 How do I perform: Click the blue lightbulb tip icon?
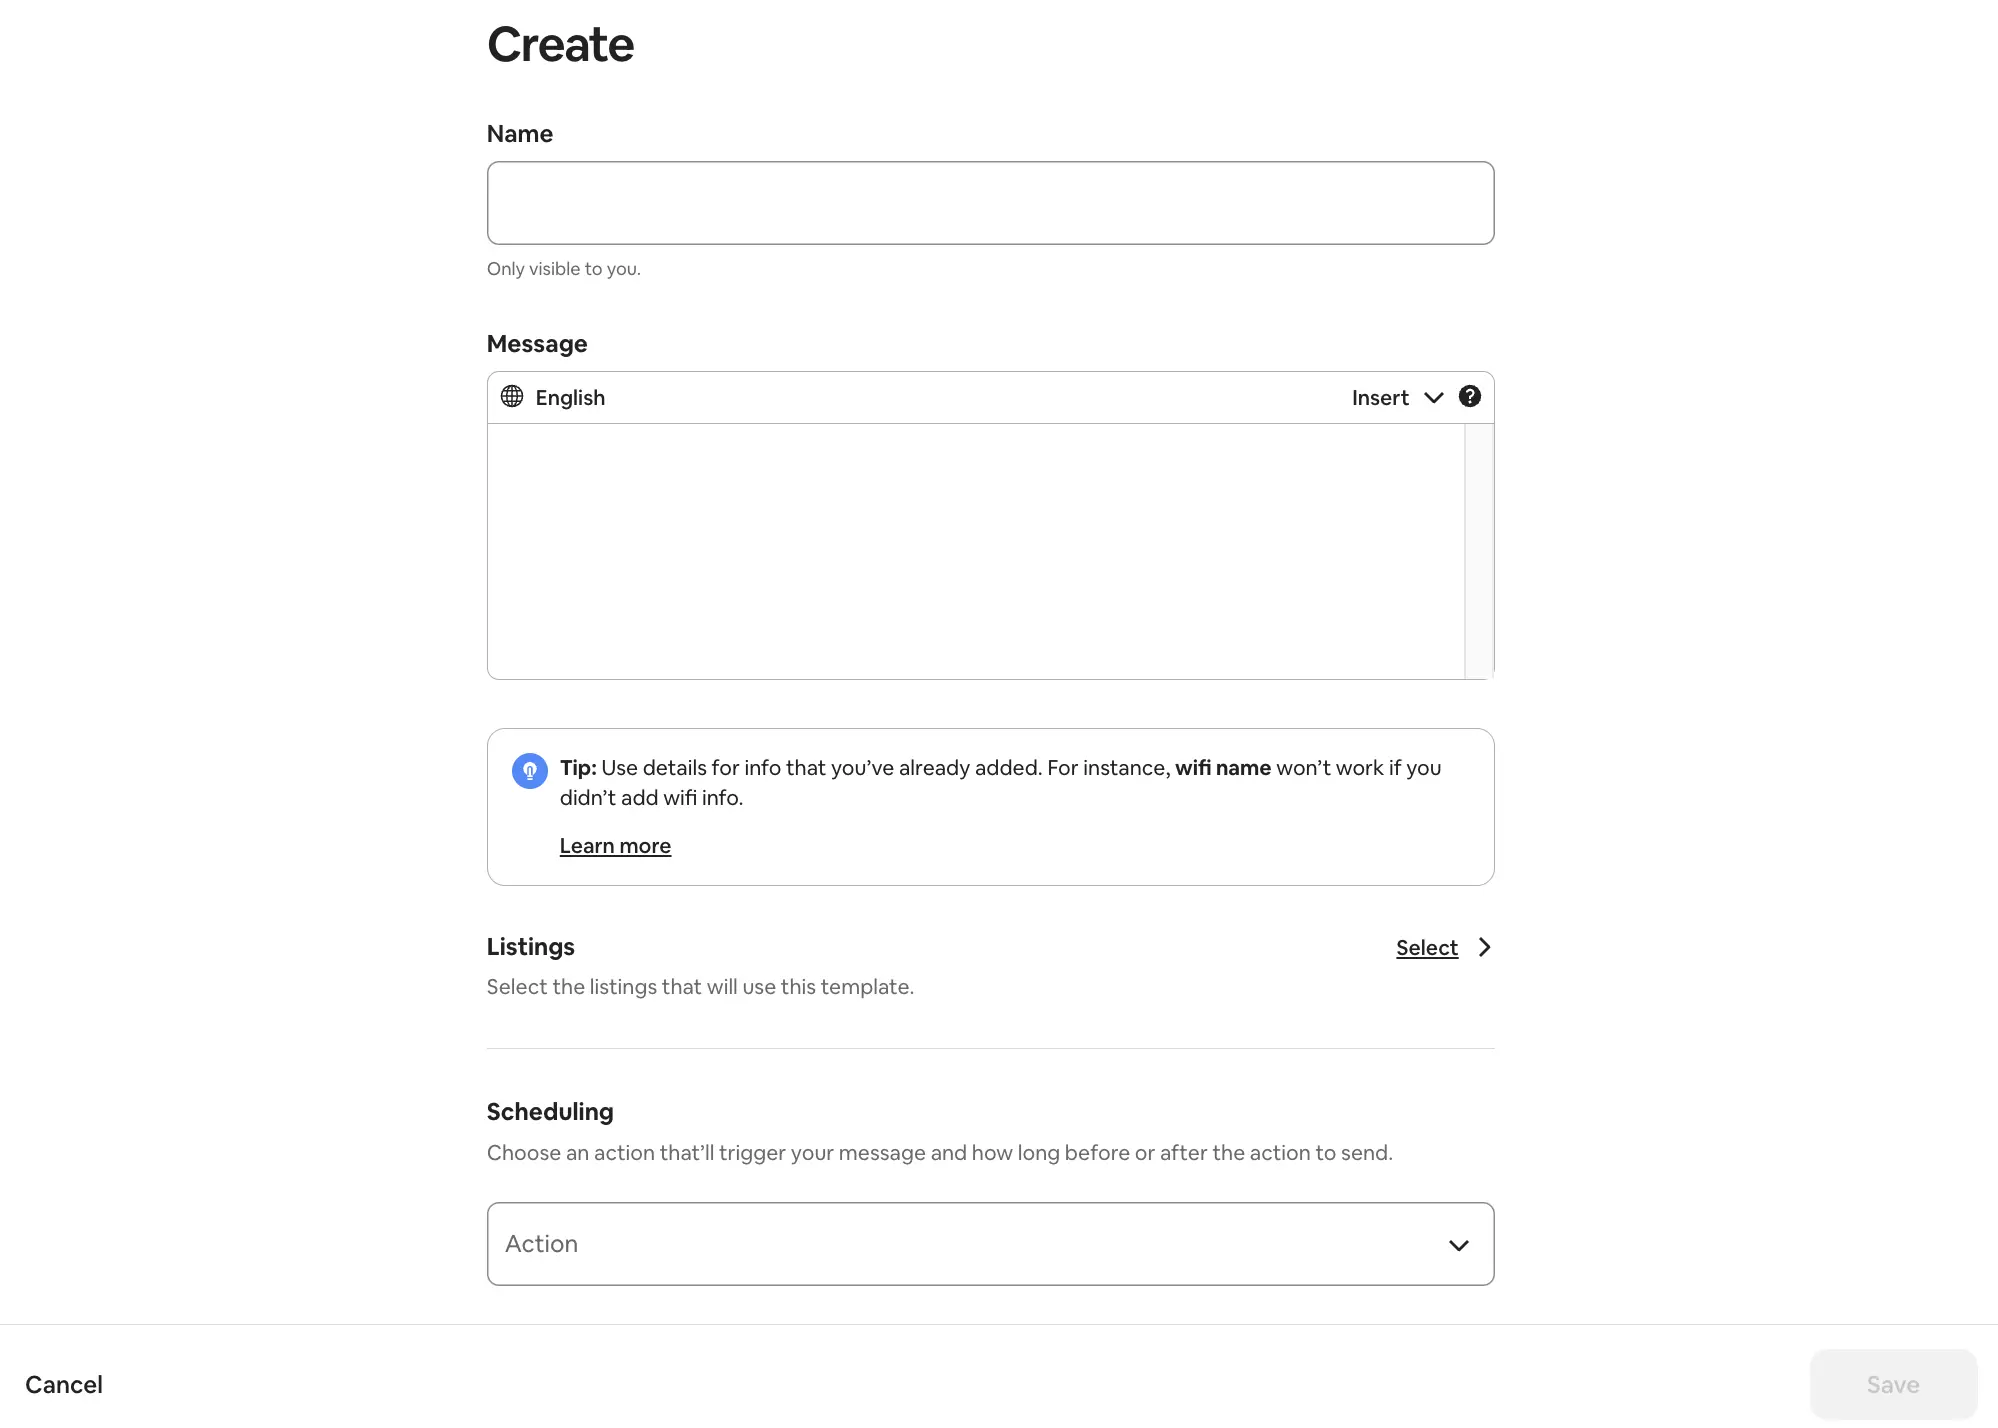[529, 771]
